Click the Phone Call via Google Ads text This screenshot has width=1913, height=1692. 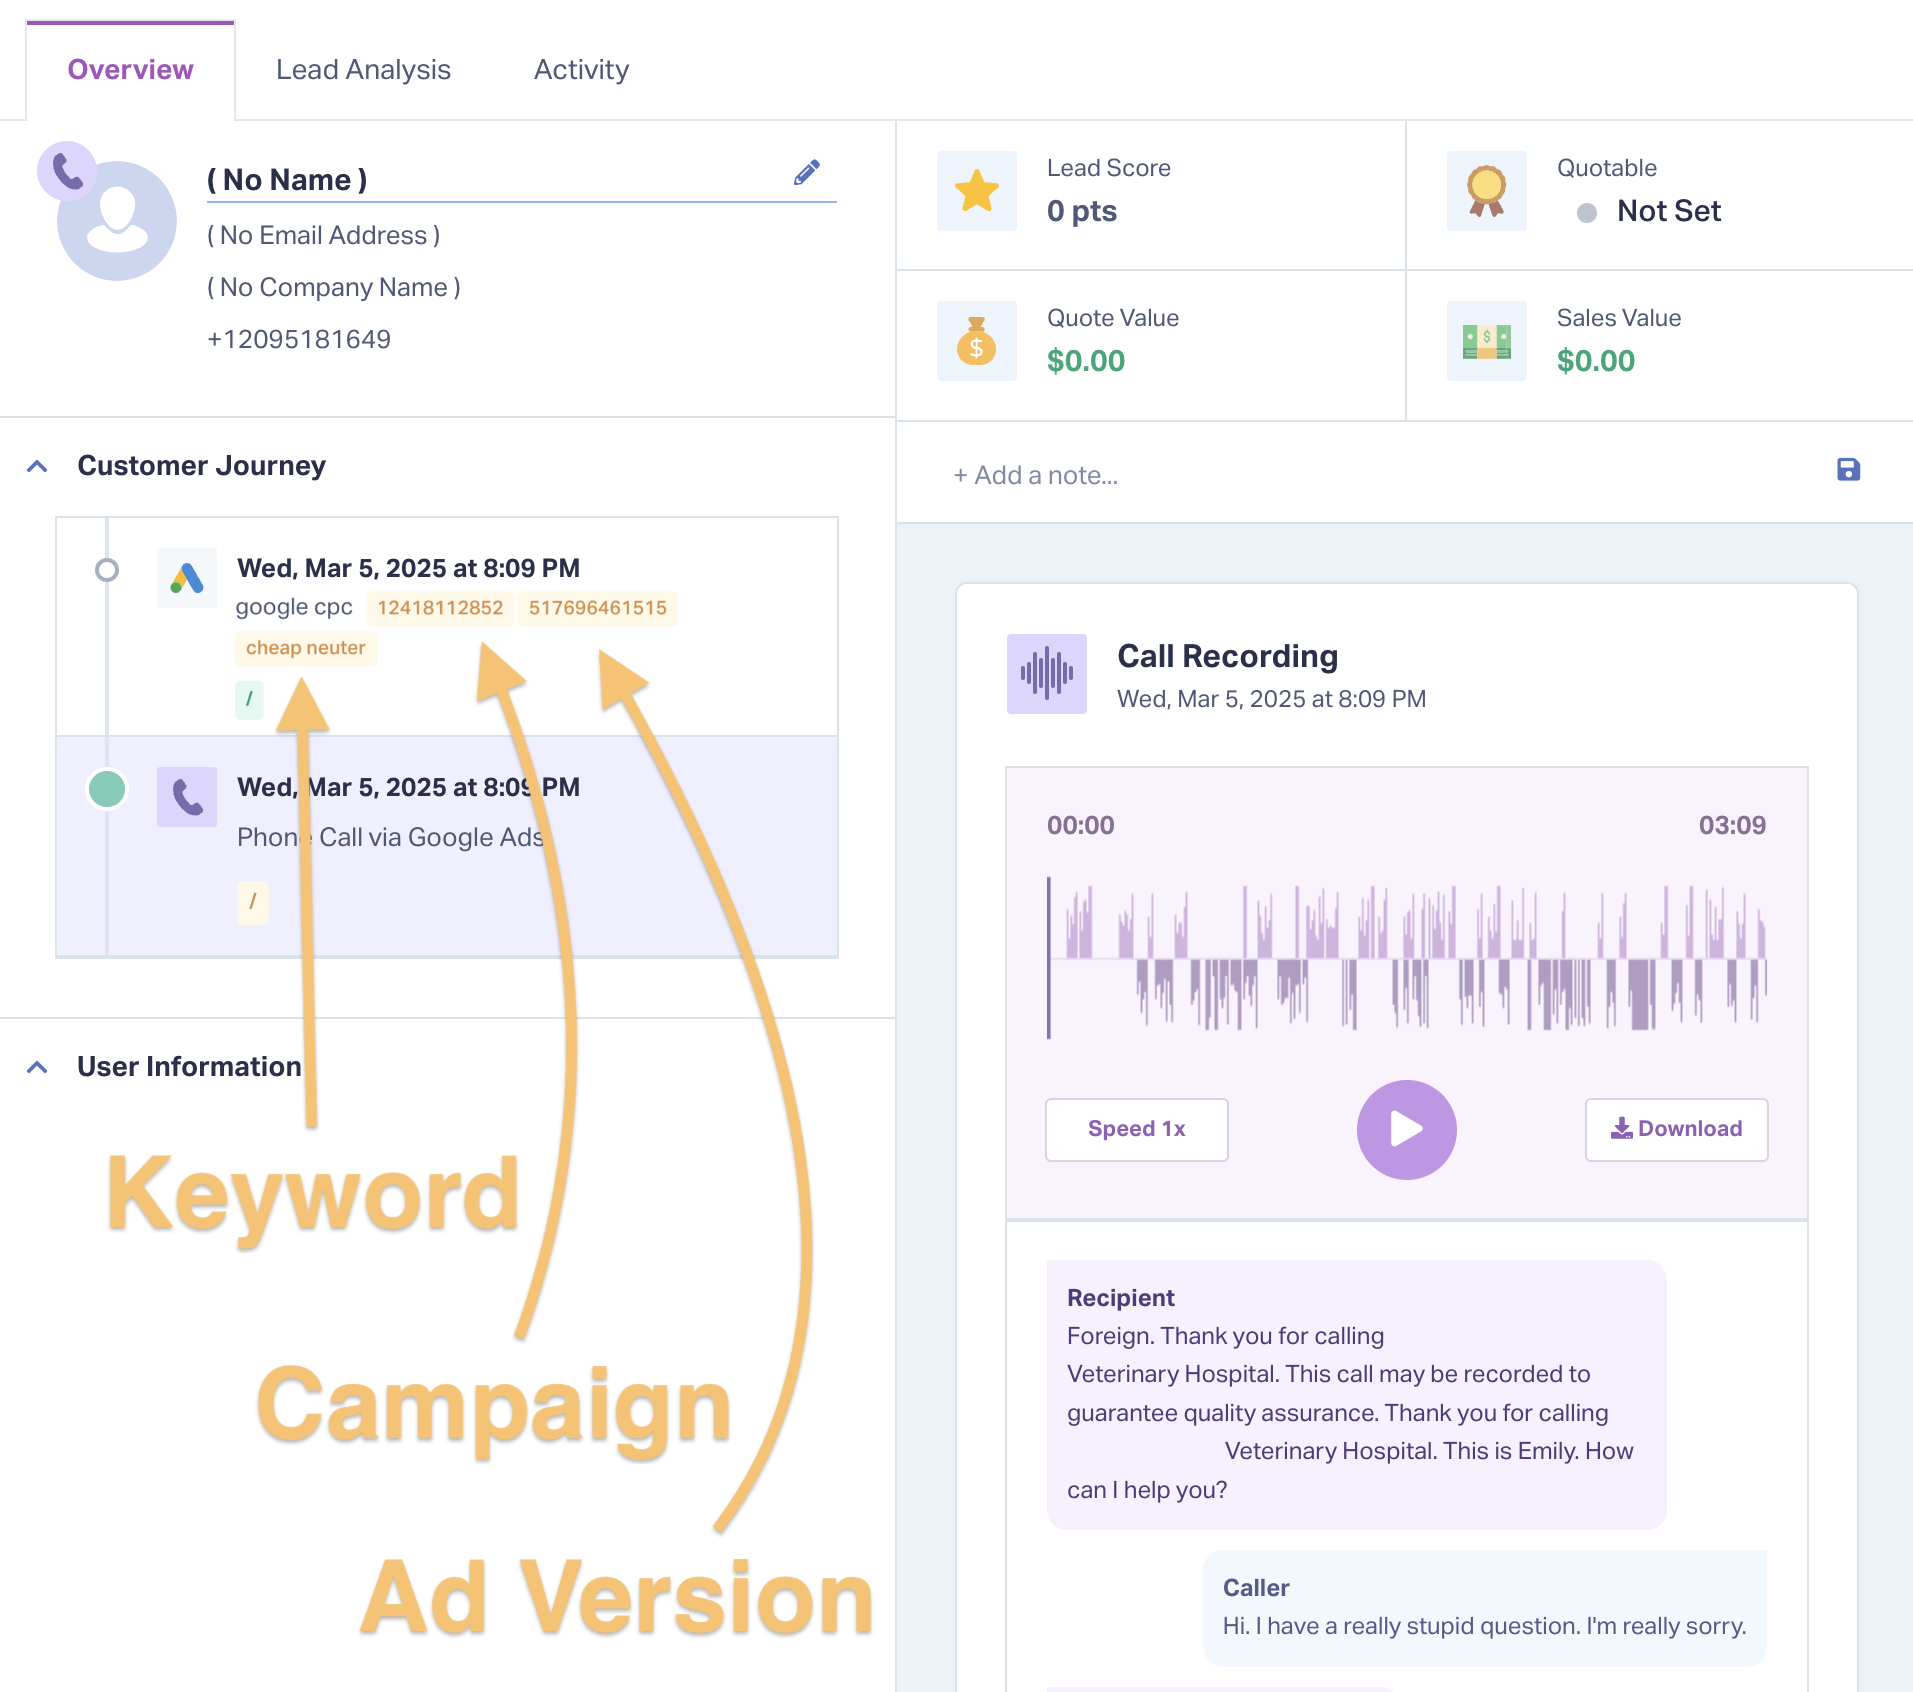tap(391, 838)
